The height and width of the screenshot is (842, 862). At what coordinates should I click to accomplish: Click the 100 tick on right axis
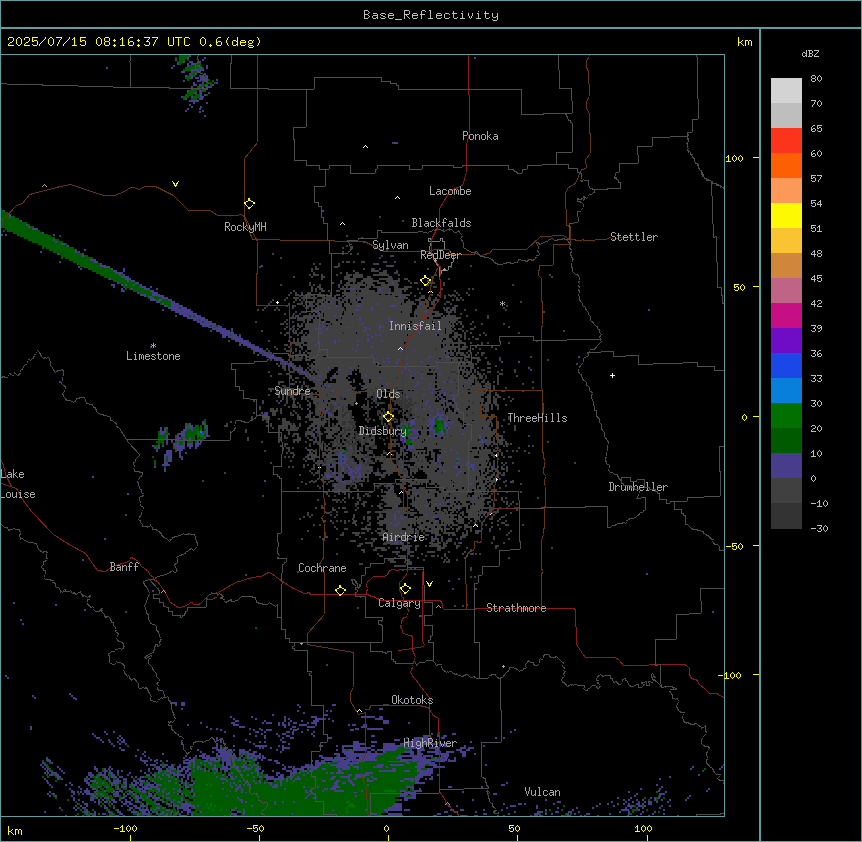click(734, 158)
